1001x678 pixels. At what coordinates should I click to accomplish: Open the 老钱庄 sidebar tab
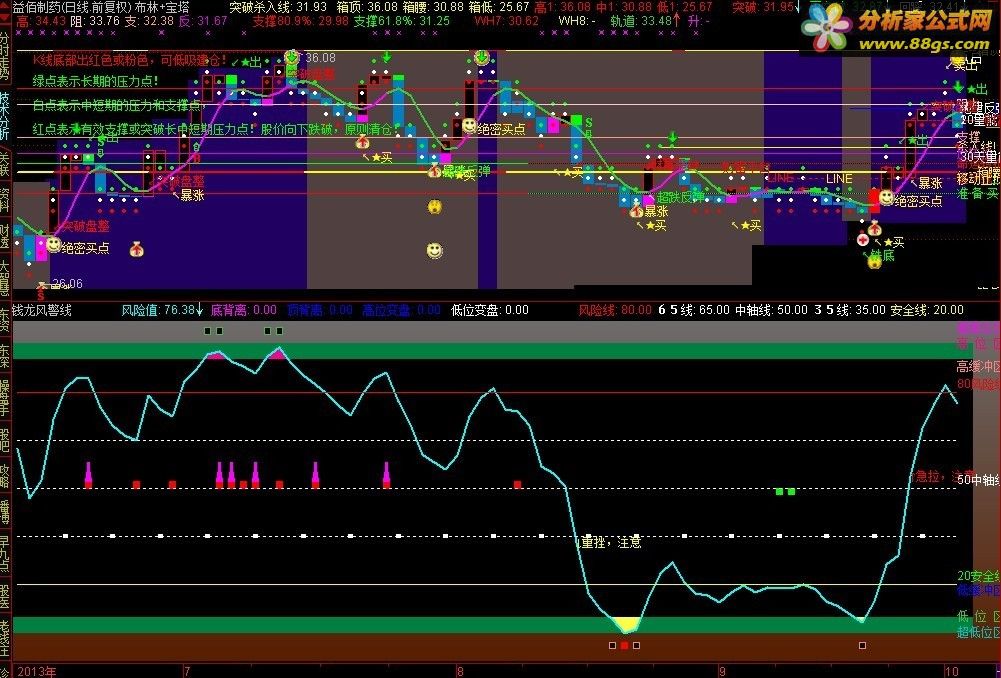point(5,637)
